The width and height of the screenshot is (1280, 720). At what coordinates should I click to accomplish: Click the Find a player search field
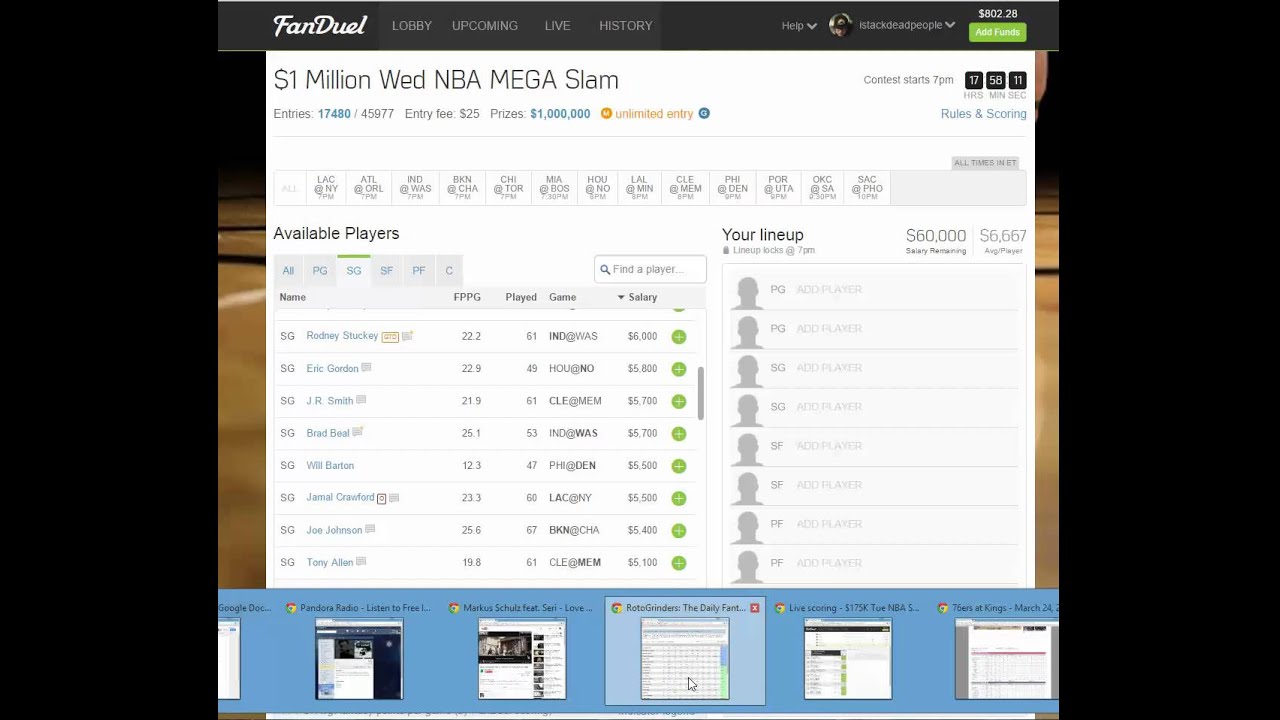(x=650, y=269)
